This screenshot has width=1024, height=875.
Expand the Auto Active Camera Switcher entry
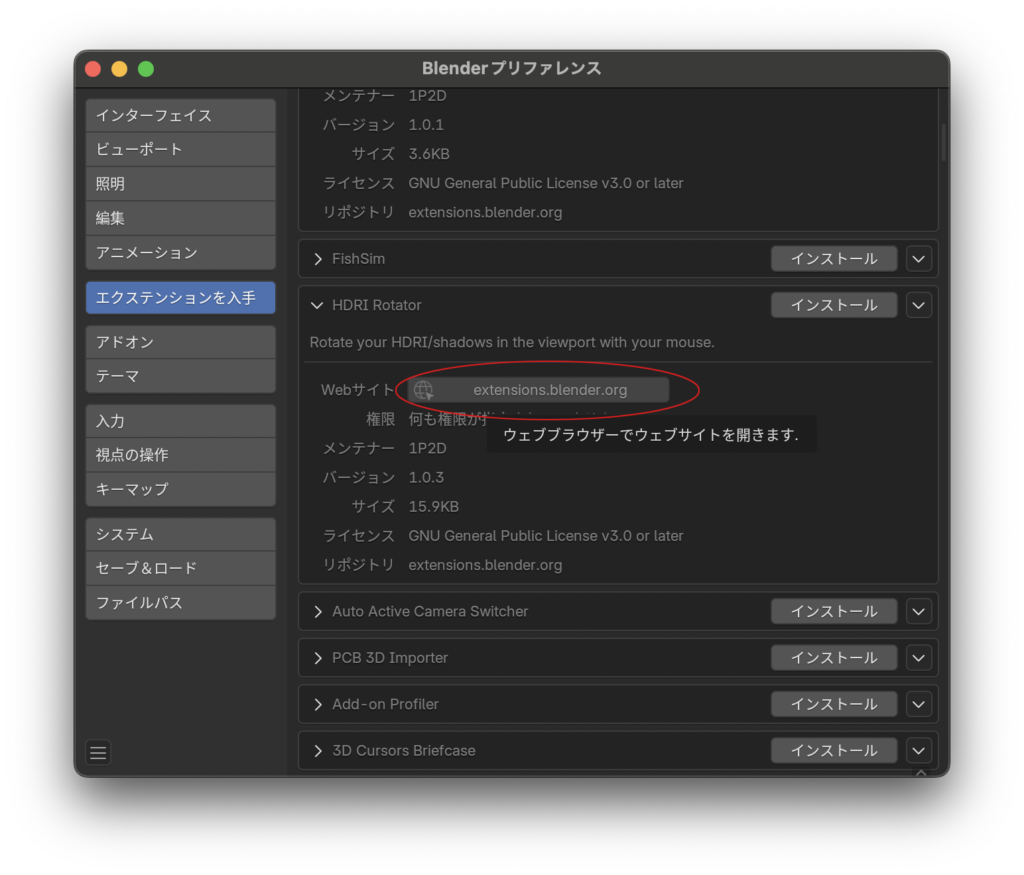(317, 612)
